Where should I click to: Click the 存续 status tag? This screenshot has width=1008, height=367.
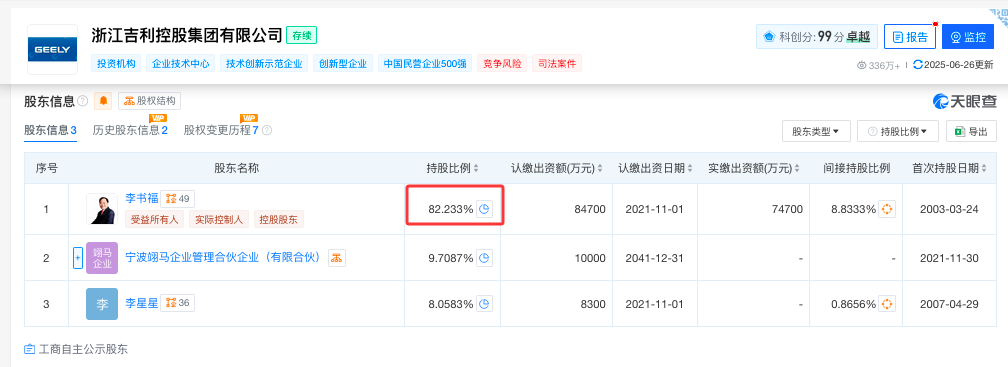pos(302,36)
